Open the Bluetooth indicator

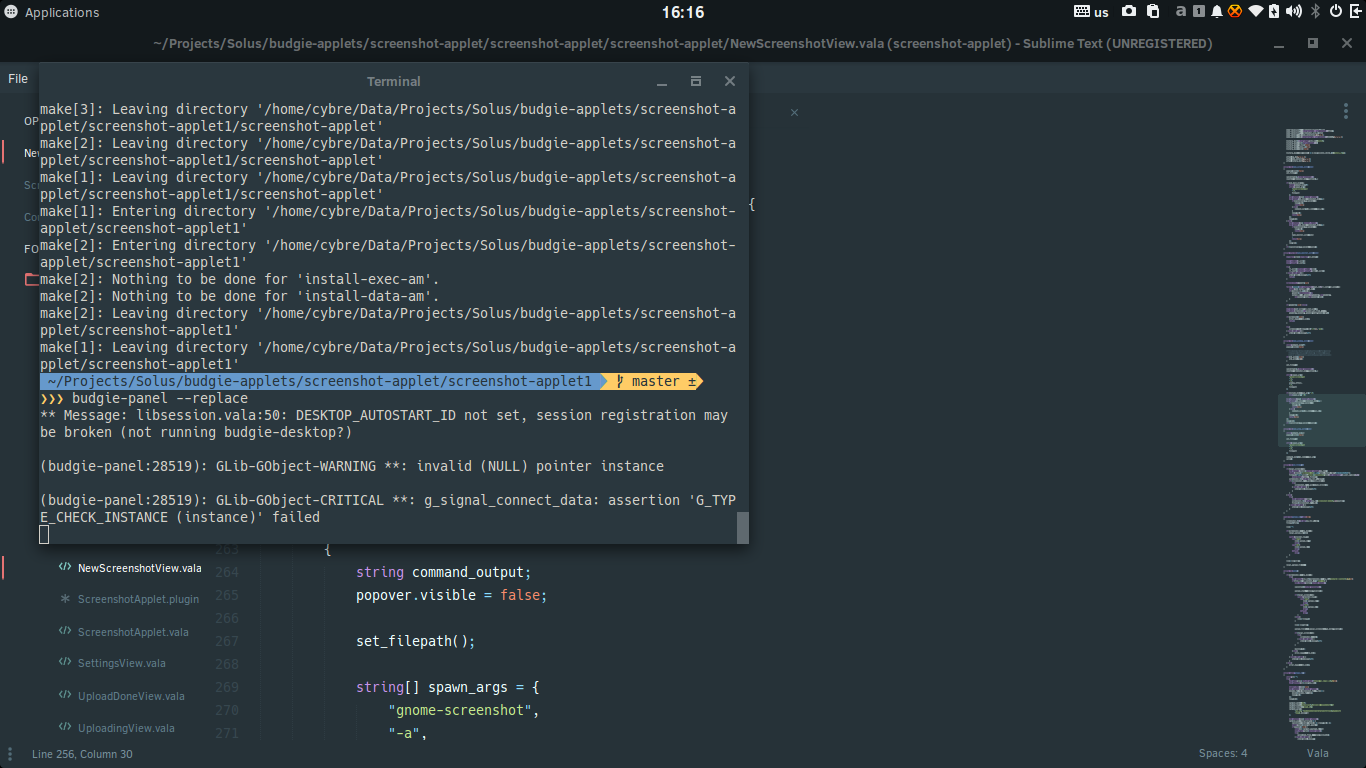point(1316,12)
